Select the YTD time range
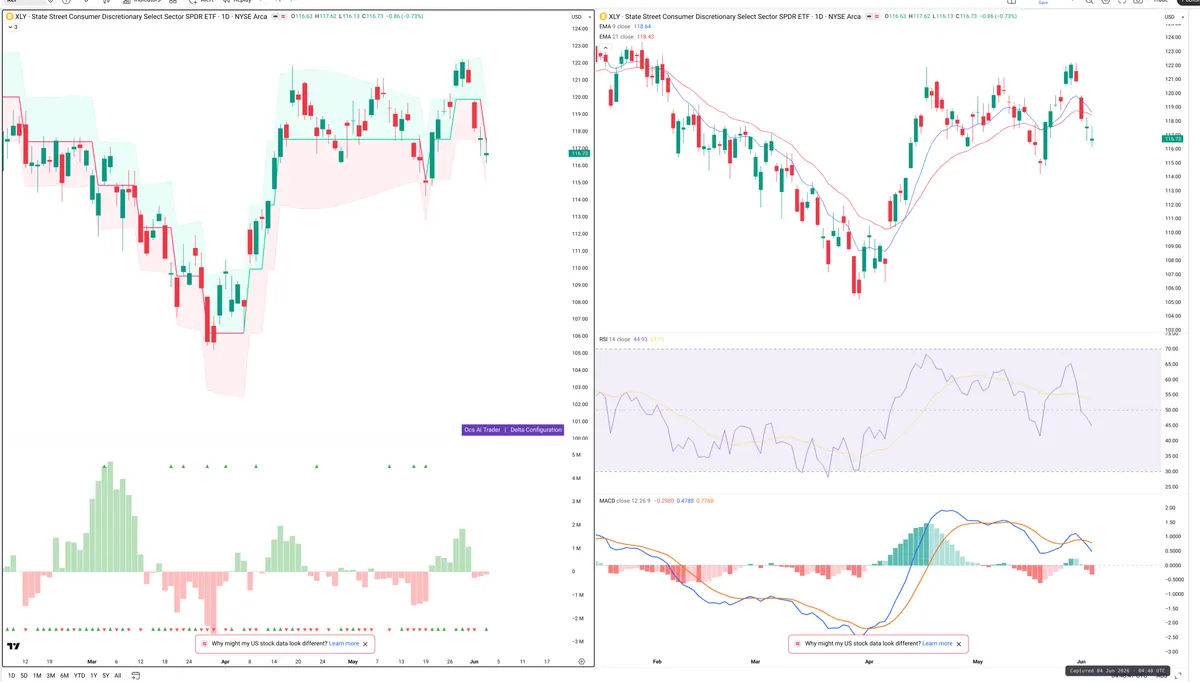Screen dimensions: 1200x682 79,676
